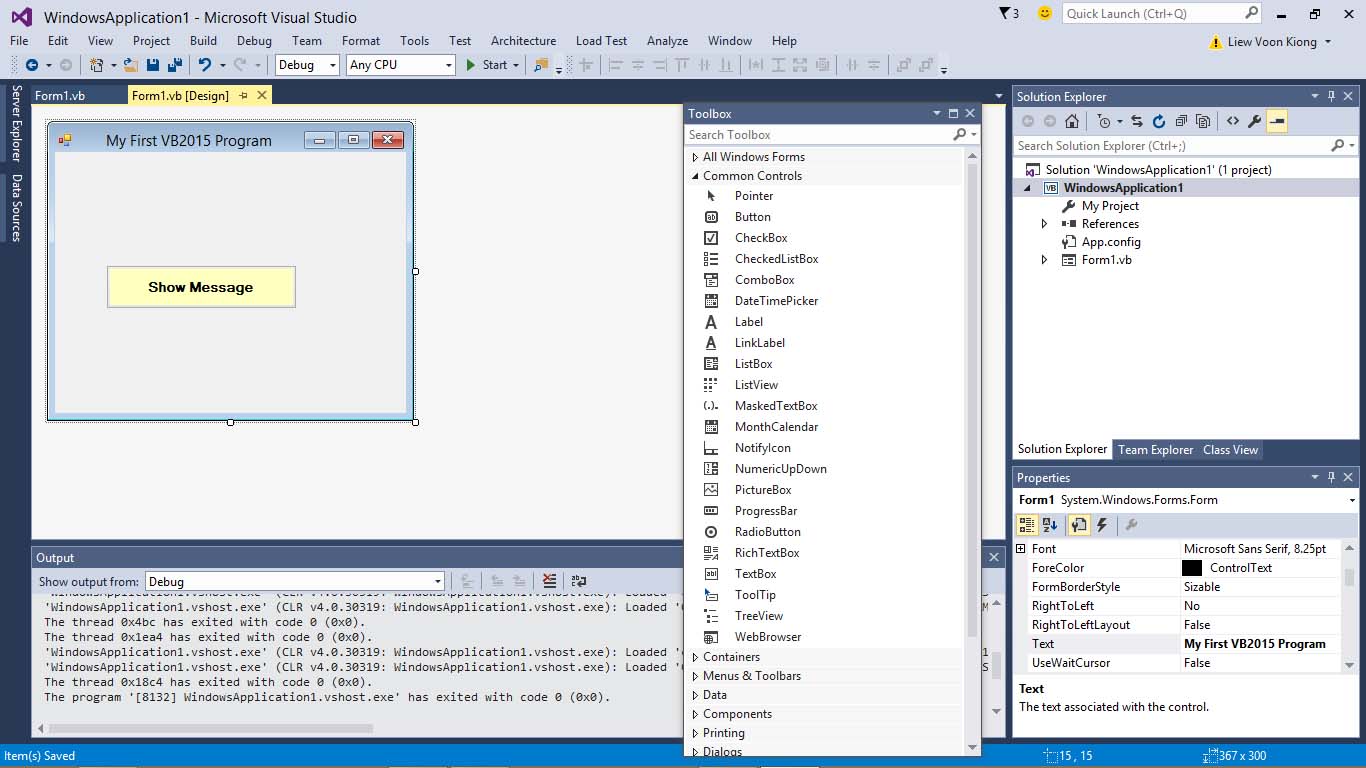Toggle auto-hide pin on the Toolbox panel
1366x768 pixels.
pyautogui.click(x=954, y=113)
